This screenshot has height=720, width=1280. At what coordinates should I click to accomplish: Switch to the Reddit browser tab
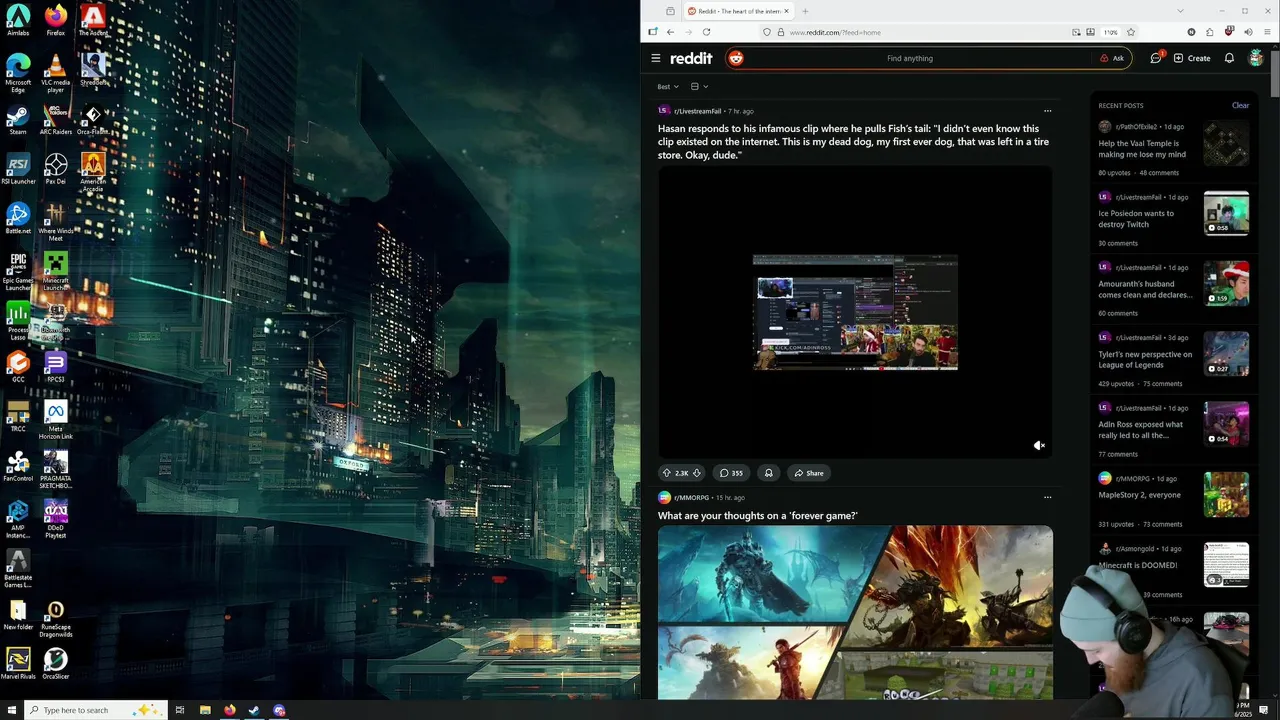tap(738, 11)
